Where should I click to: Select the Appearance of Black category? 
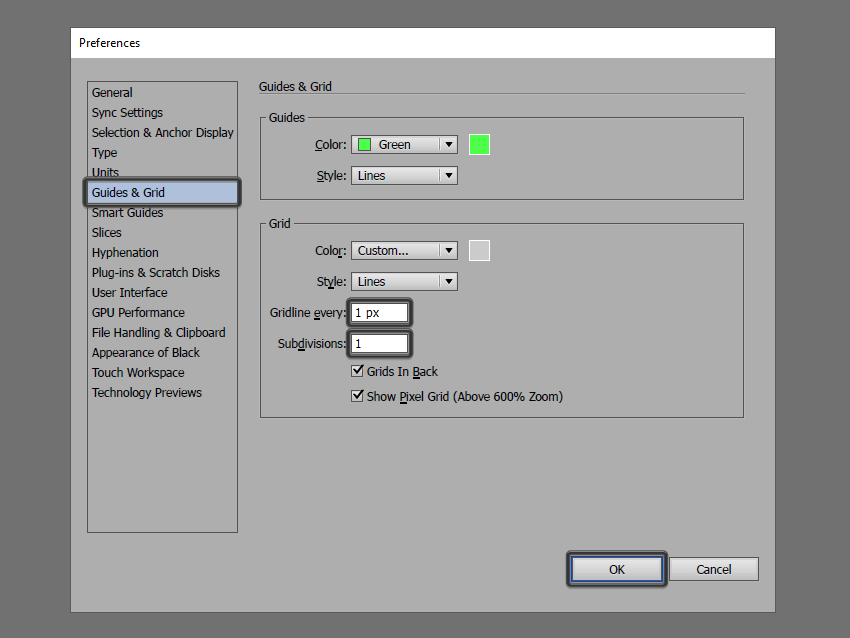[x=147, y=352]
